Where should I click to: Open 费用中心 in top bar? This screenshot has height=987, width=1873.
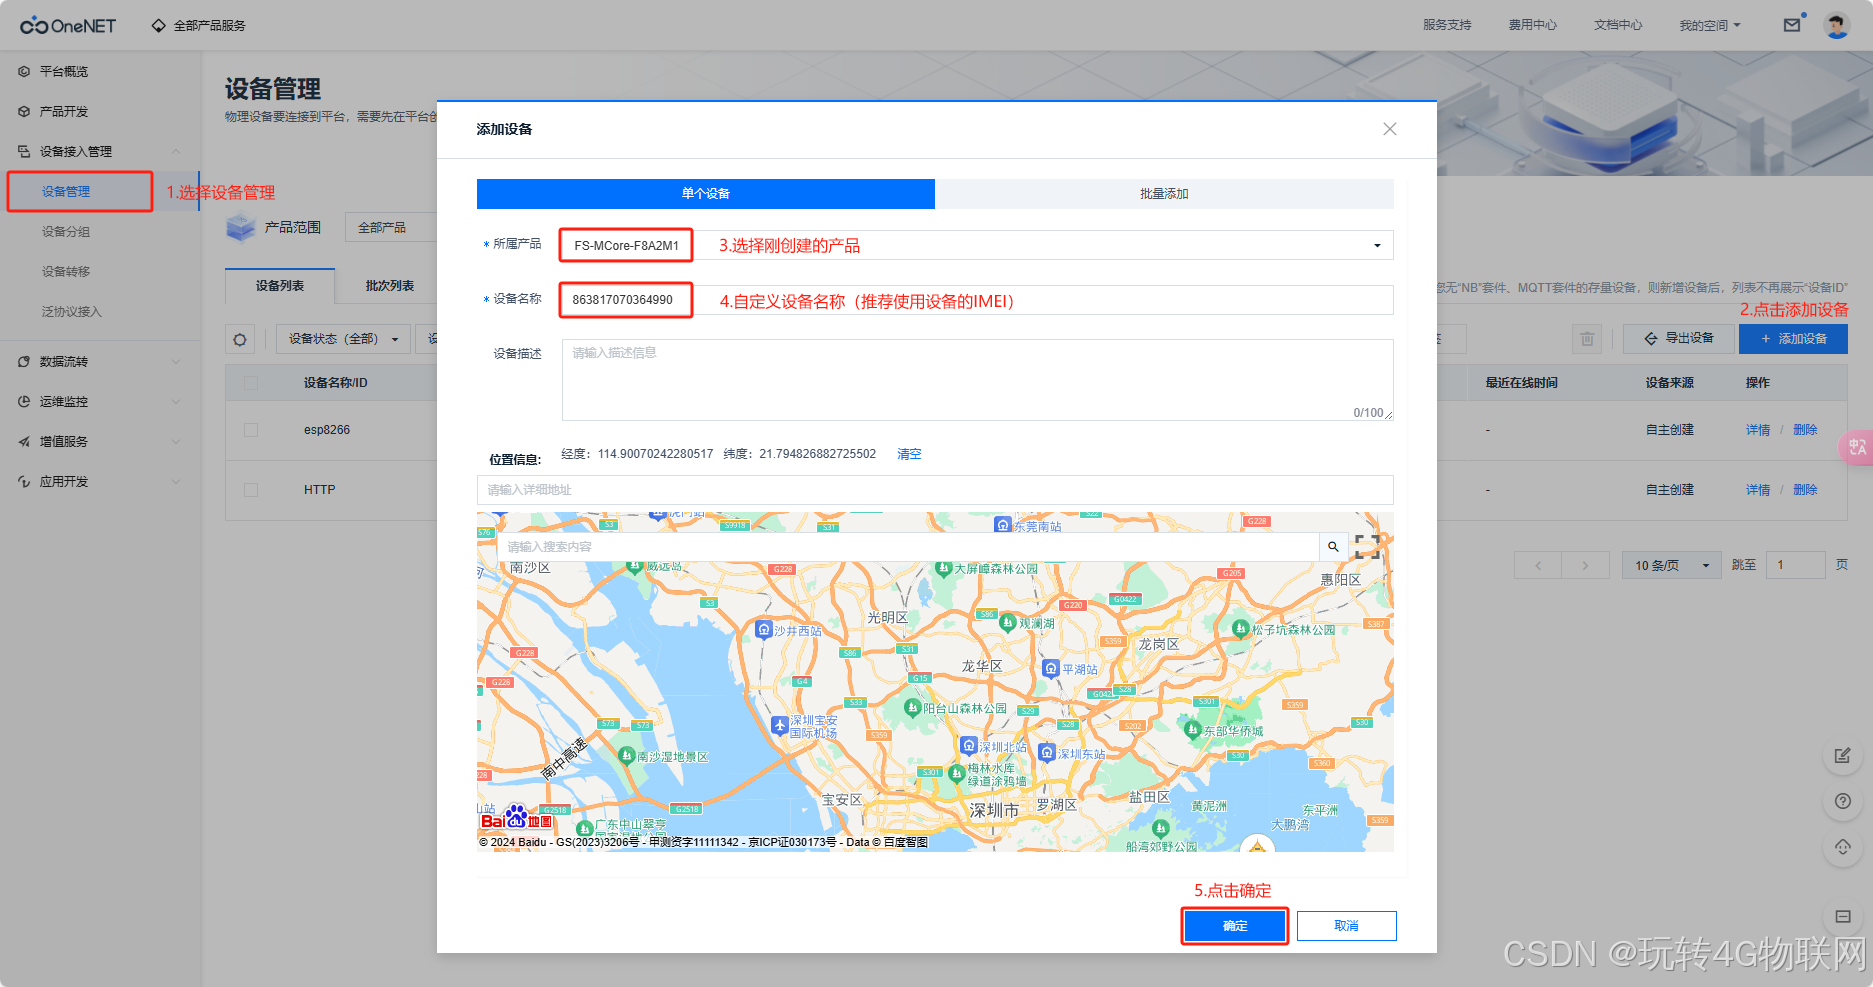1532,25
